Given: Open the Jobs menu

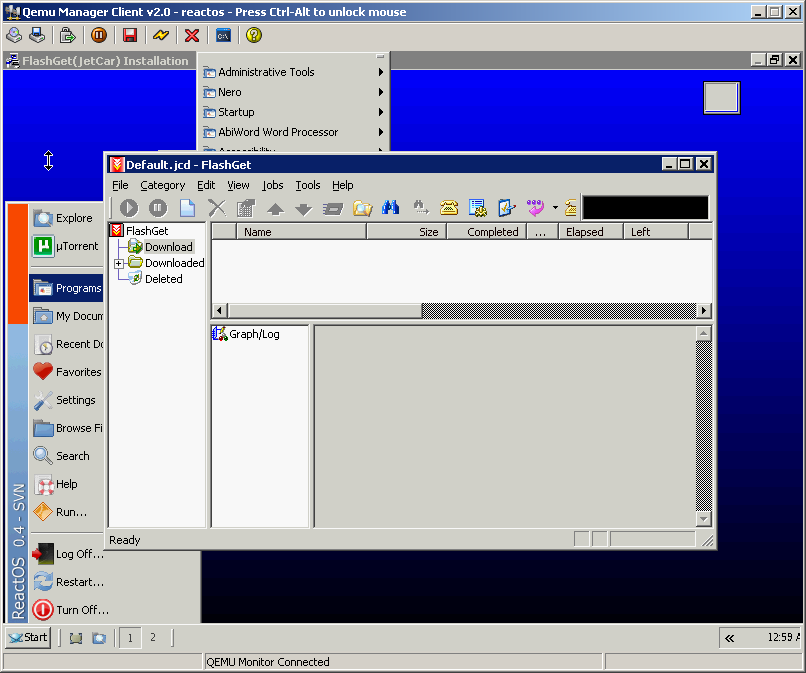Looking at the screenshot, I should coord(273,185).
